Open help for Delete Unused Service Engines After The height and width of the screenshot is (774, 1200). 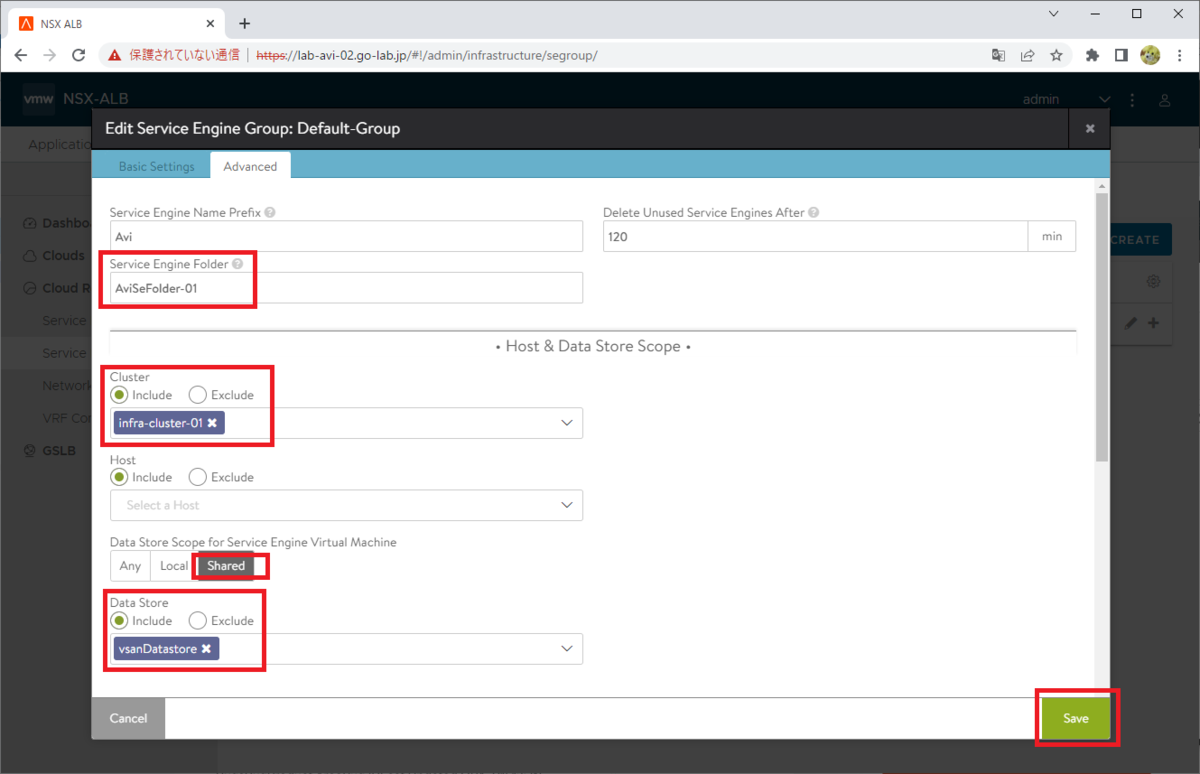click(813, 213)
